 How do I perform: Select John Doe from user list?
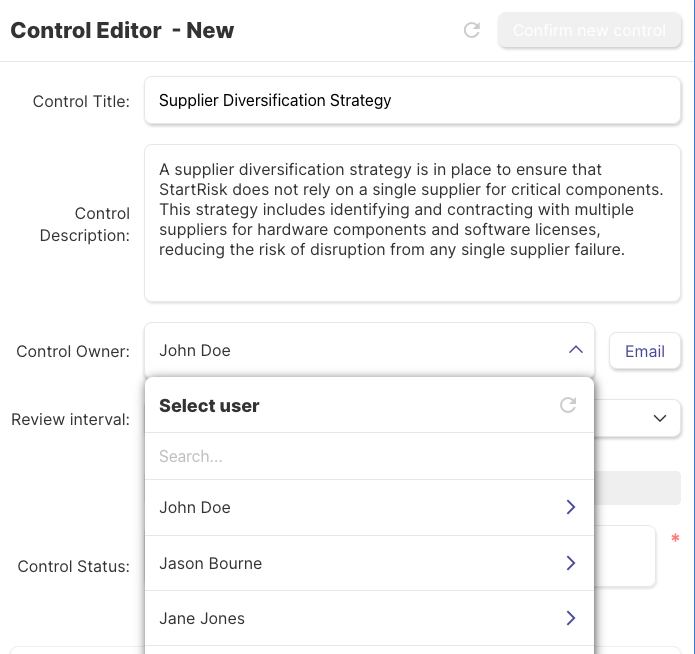click(x=369, y=507)
